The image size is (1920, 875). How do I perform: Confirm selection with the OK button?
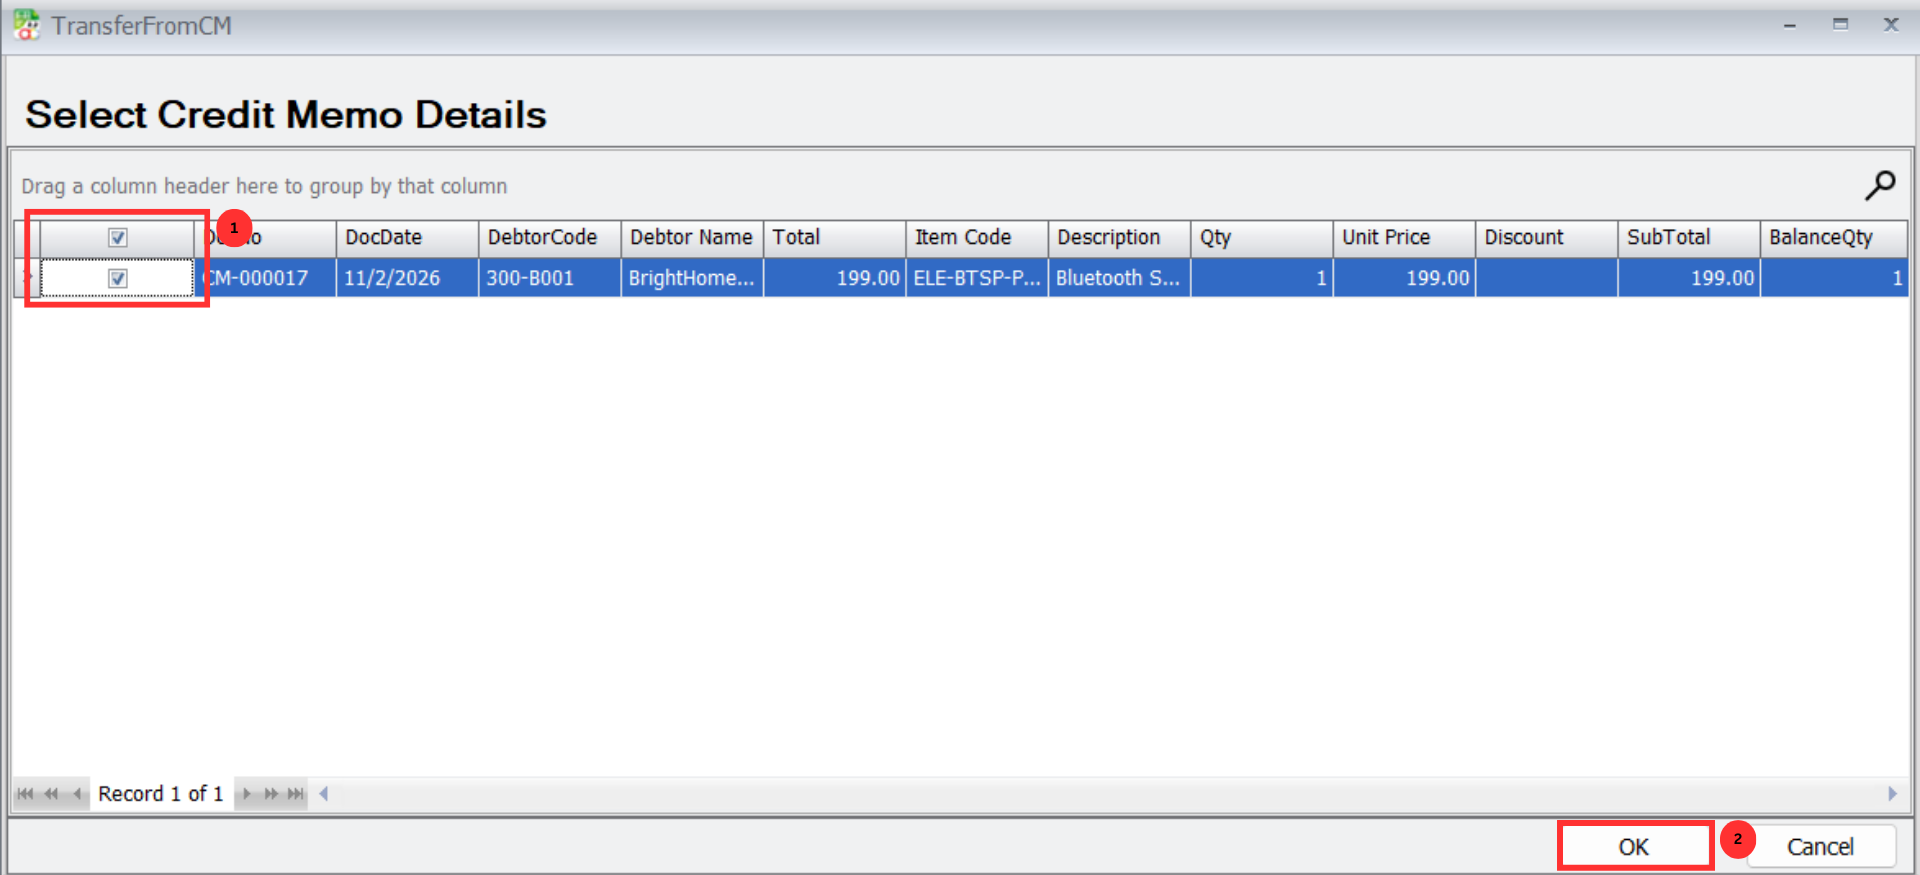coord(1634,847)
